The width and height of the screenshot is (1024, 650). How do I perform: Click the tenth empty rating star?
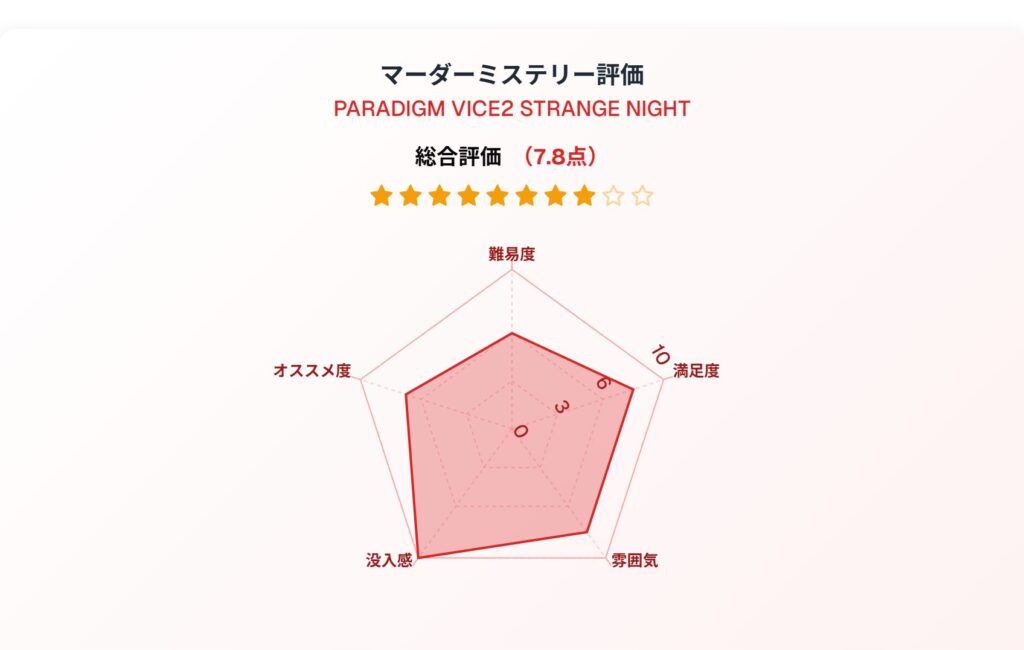643,195
